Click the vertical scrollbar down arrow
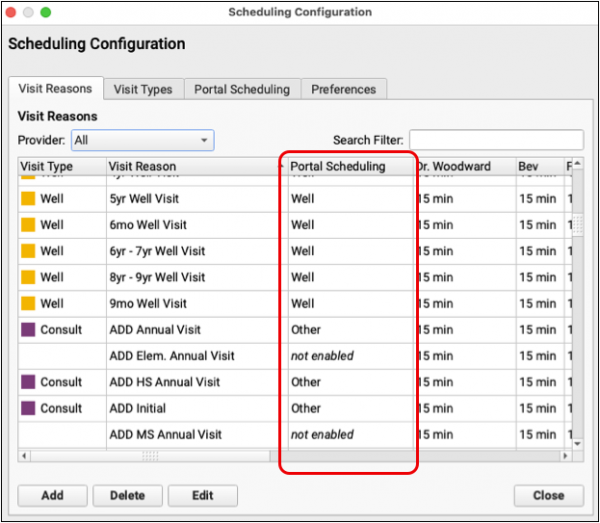 pos(575,441)
